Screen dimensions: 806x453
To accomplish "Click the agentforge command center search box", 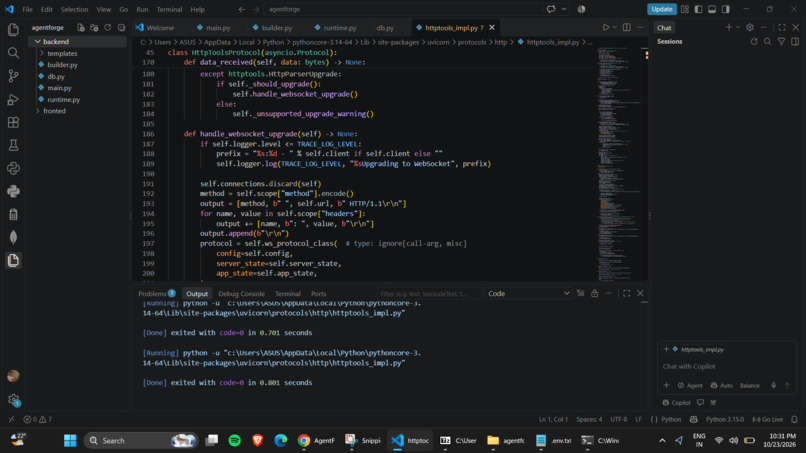I will pos(404,9).
